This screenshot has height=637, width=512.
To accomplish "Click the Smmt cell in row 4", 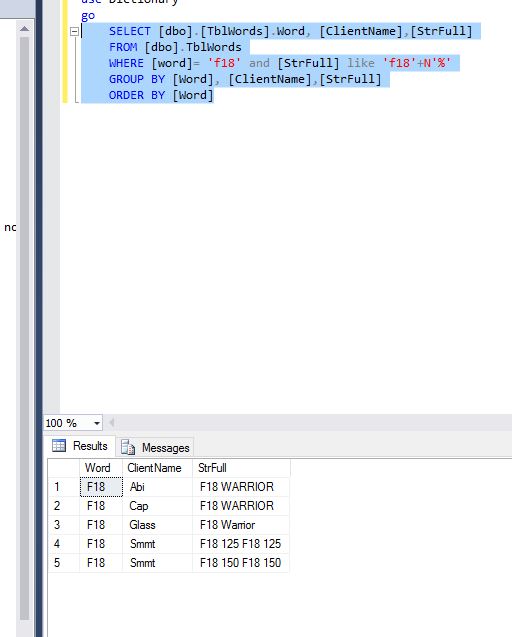I will 157,544.
